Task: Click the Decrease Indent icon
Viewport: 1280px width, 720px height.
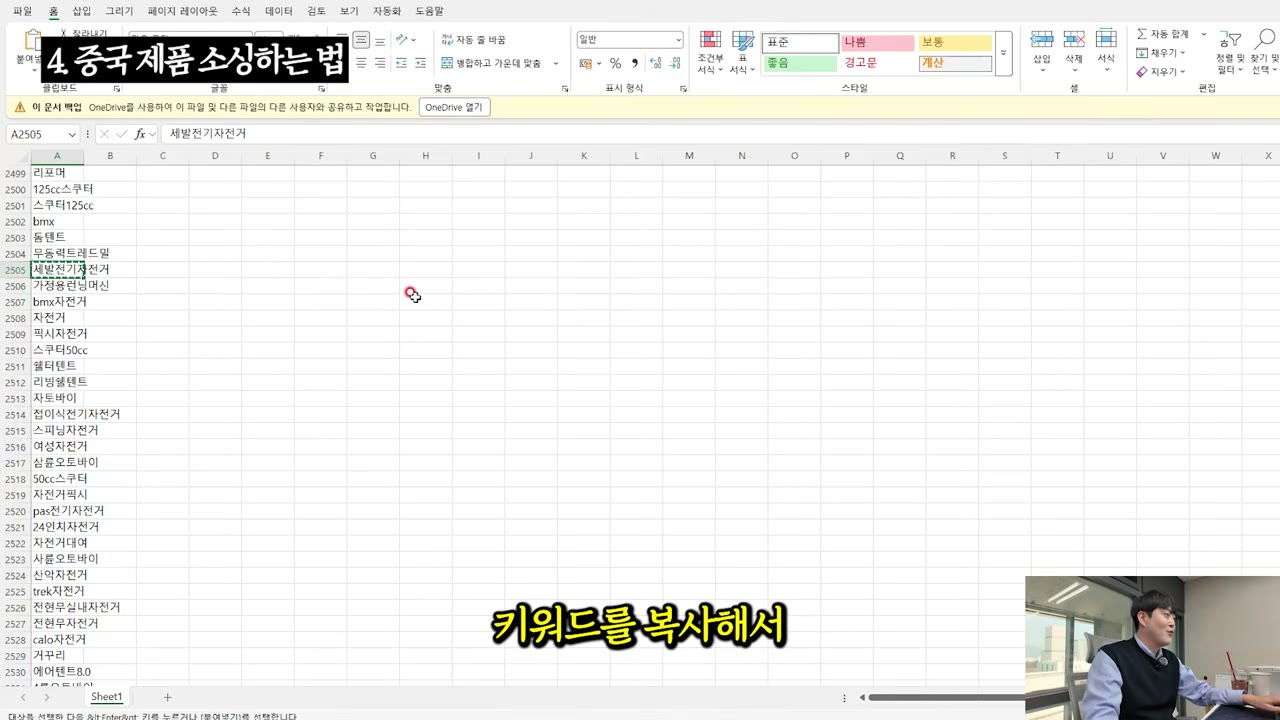Action: [x=401, y=63]
